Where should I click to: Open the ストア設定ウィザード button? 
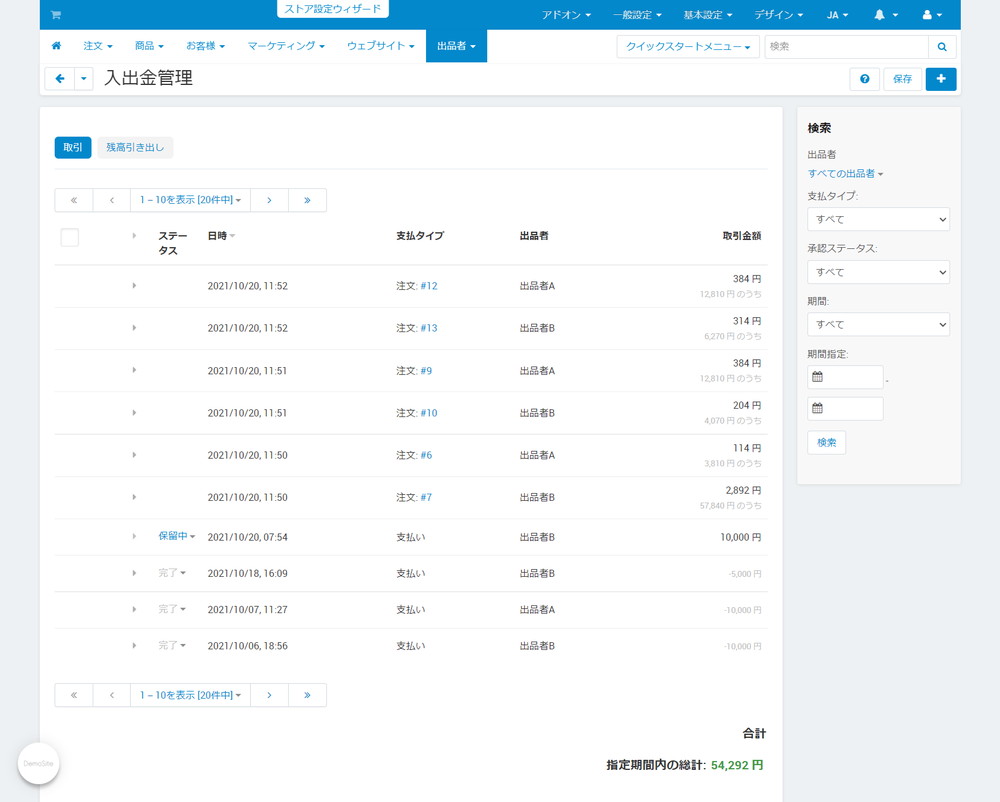coord(332,9)
